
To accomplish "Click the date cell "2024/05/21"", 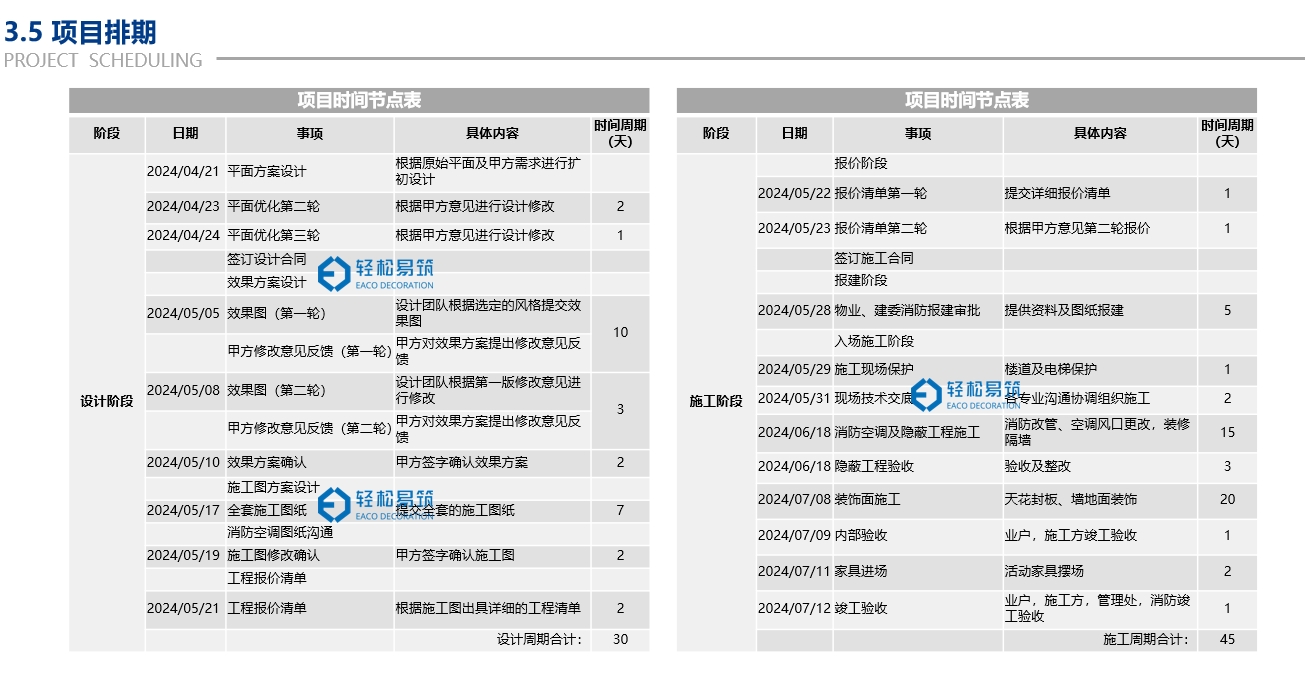I will point(183,608).
